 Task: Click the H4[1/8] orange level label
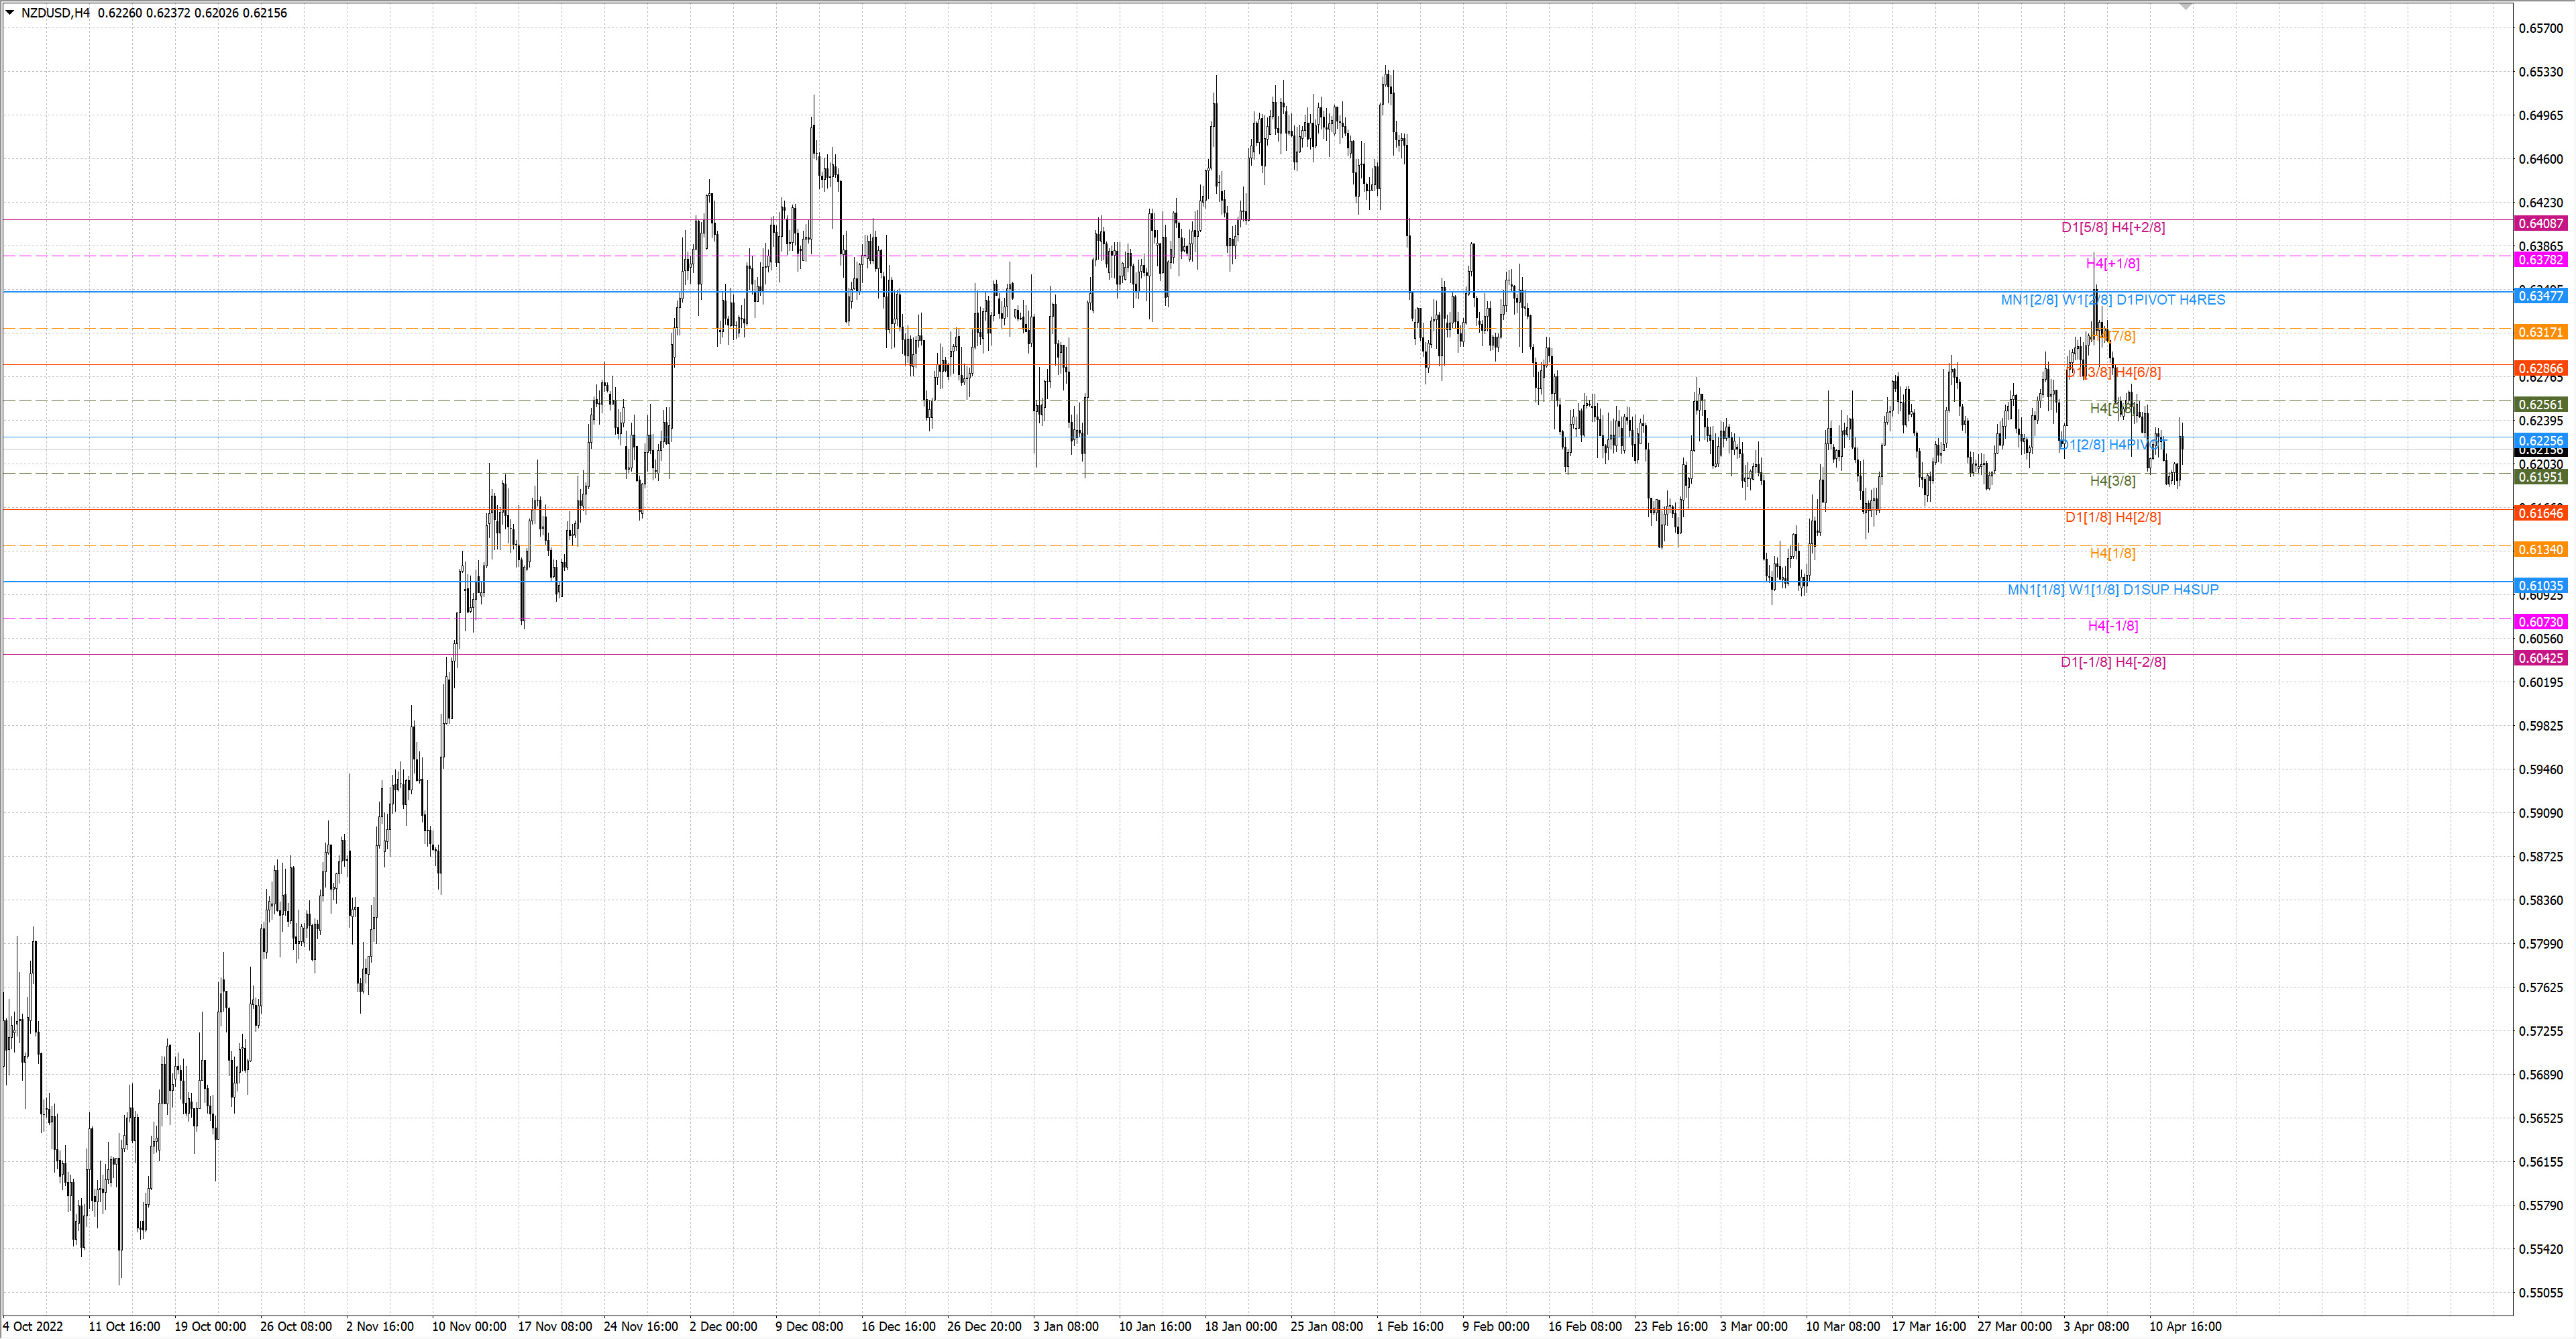coord(2113,553)
